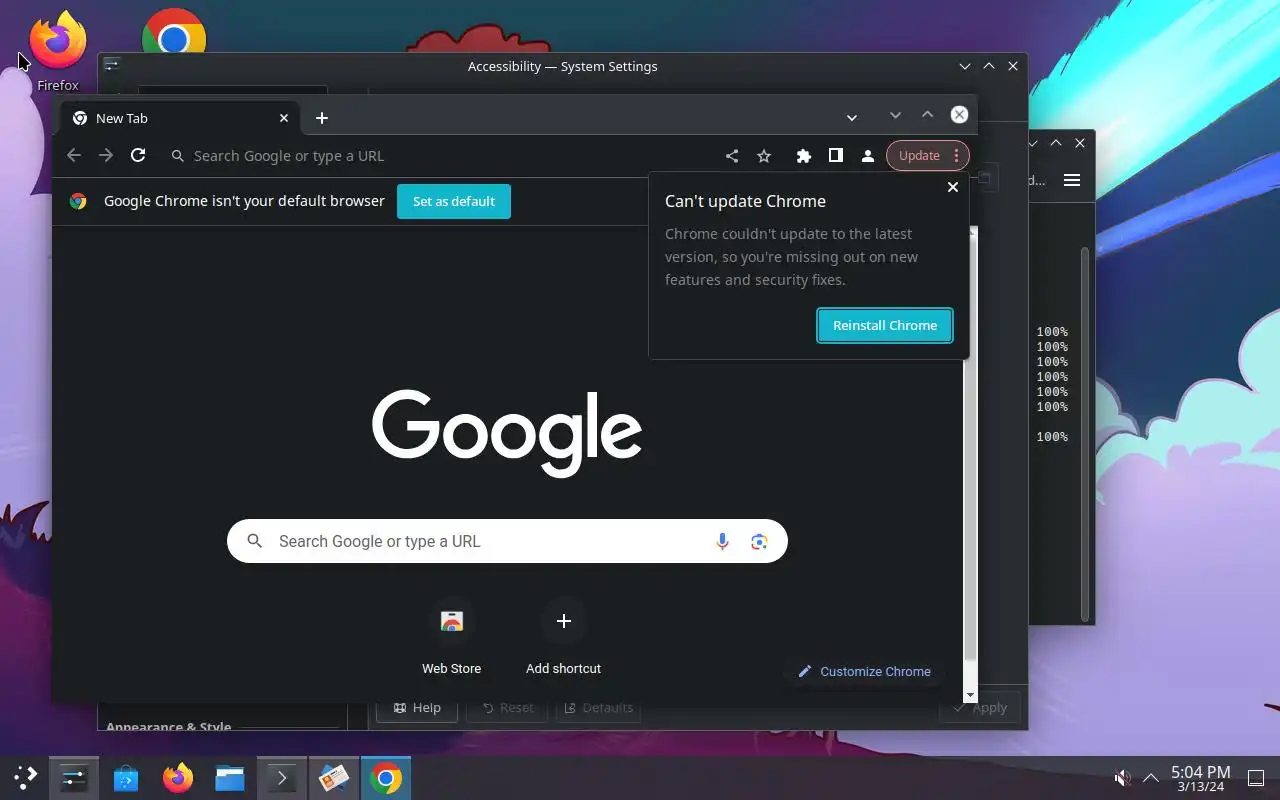Start voice search with microphone icon
The width and height of the screenshot is (1280, 800).
pos(722,541)
